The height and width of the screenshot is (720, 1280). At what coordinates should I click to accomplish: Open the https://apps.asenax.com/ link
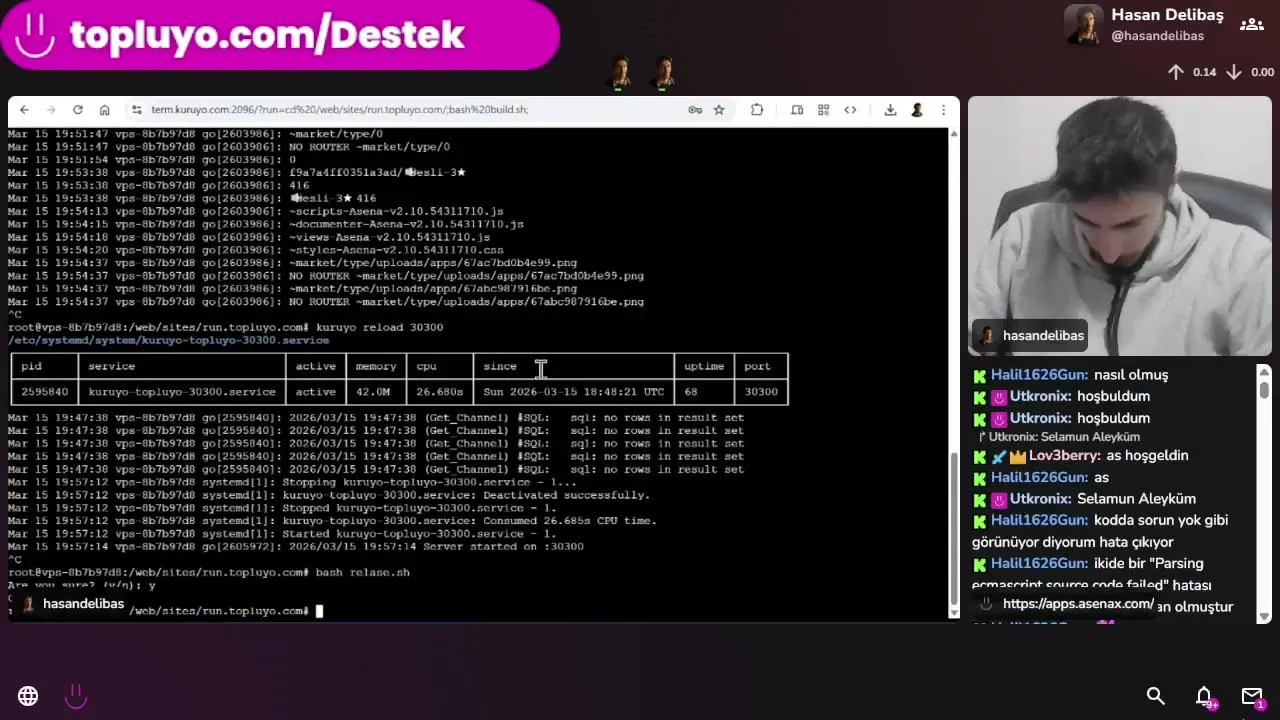tap(1078, 604)
